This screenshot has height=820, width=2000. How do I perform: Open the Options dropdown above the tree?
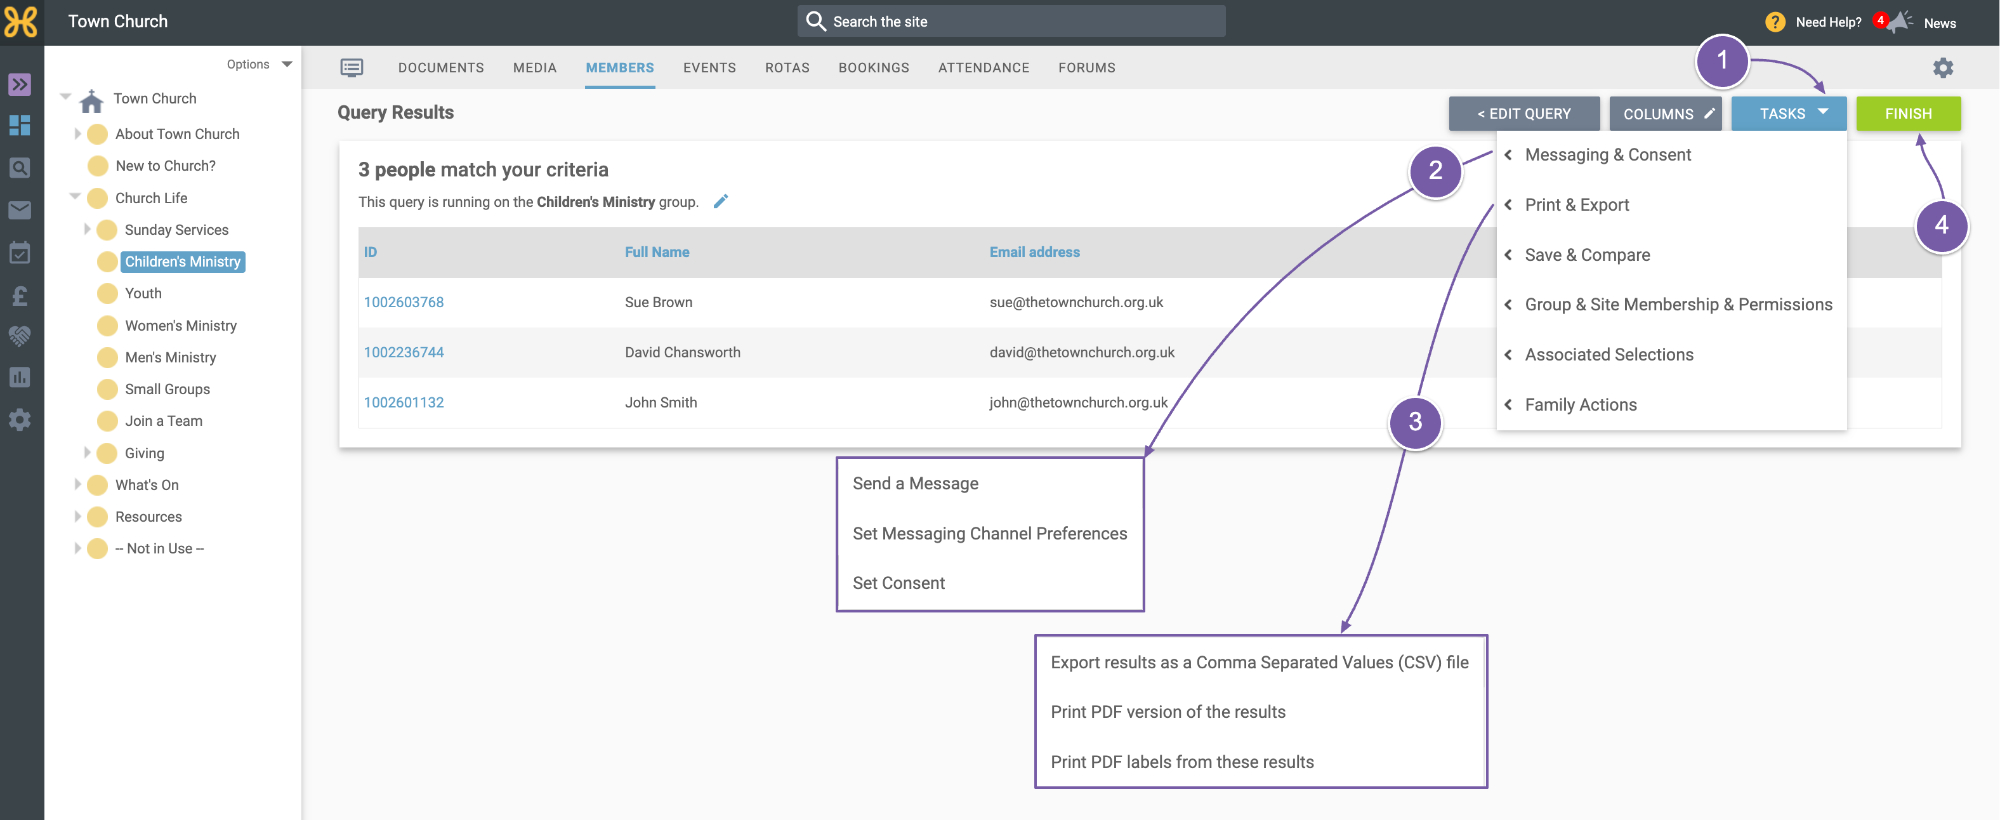point(259,64)
